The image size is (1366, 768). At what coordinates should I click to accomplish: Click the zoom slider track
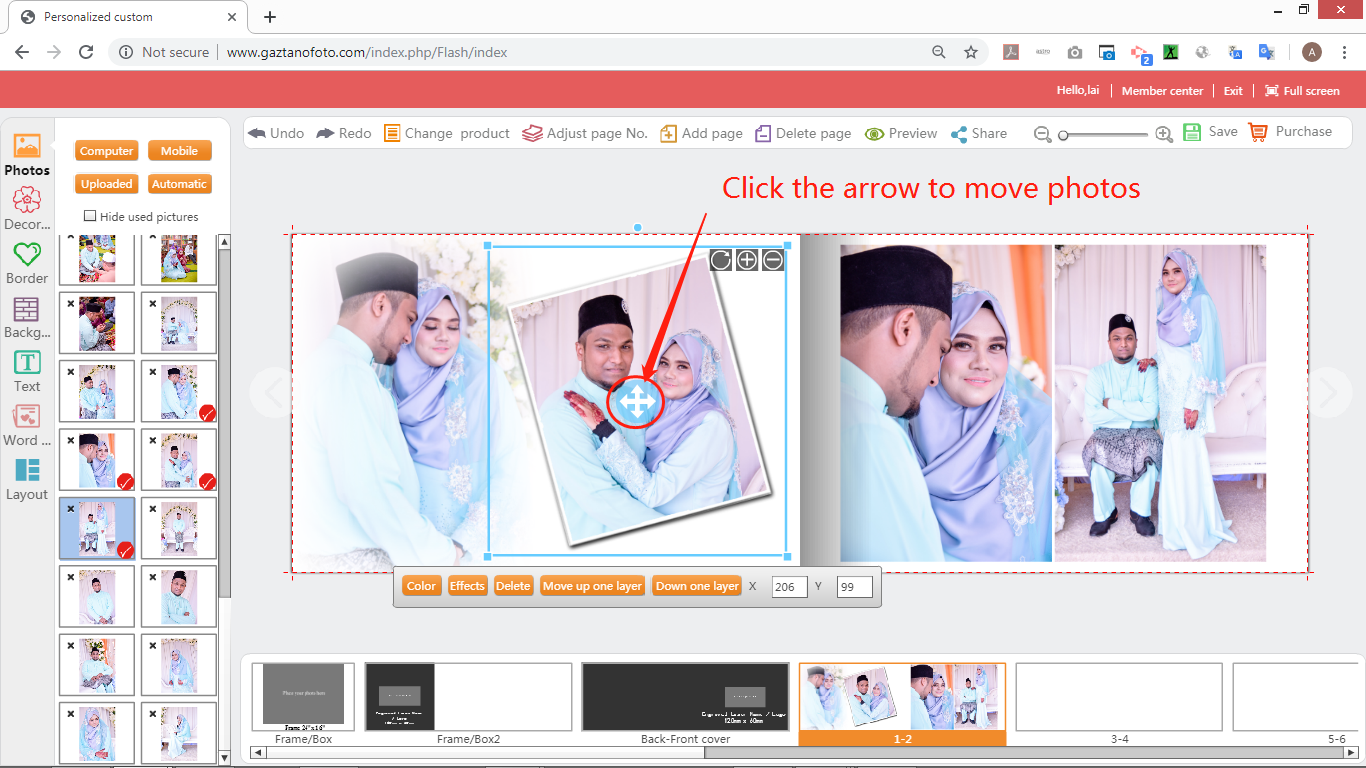coord(1105,134)
